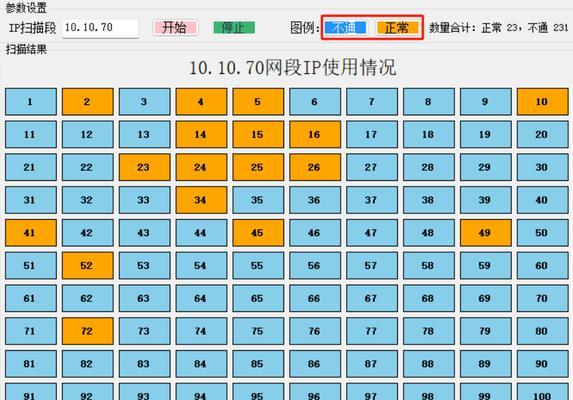
Task: Click blue IP cell 100
Action: click(543, 392)
